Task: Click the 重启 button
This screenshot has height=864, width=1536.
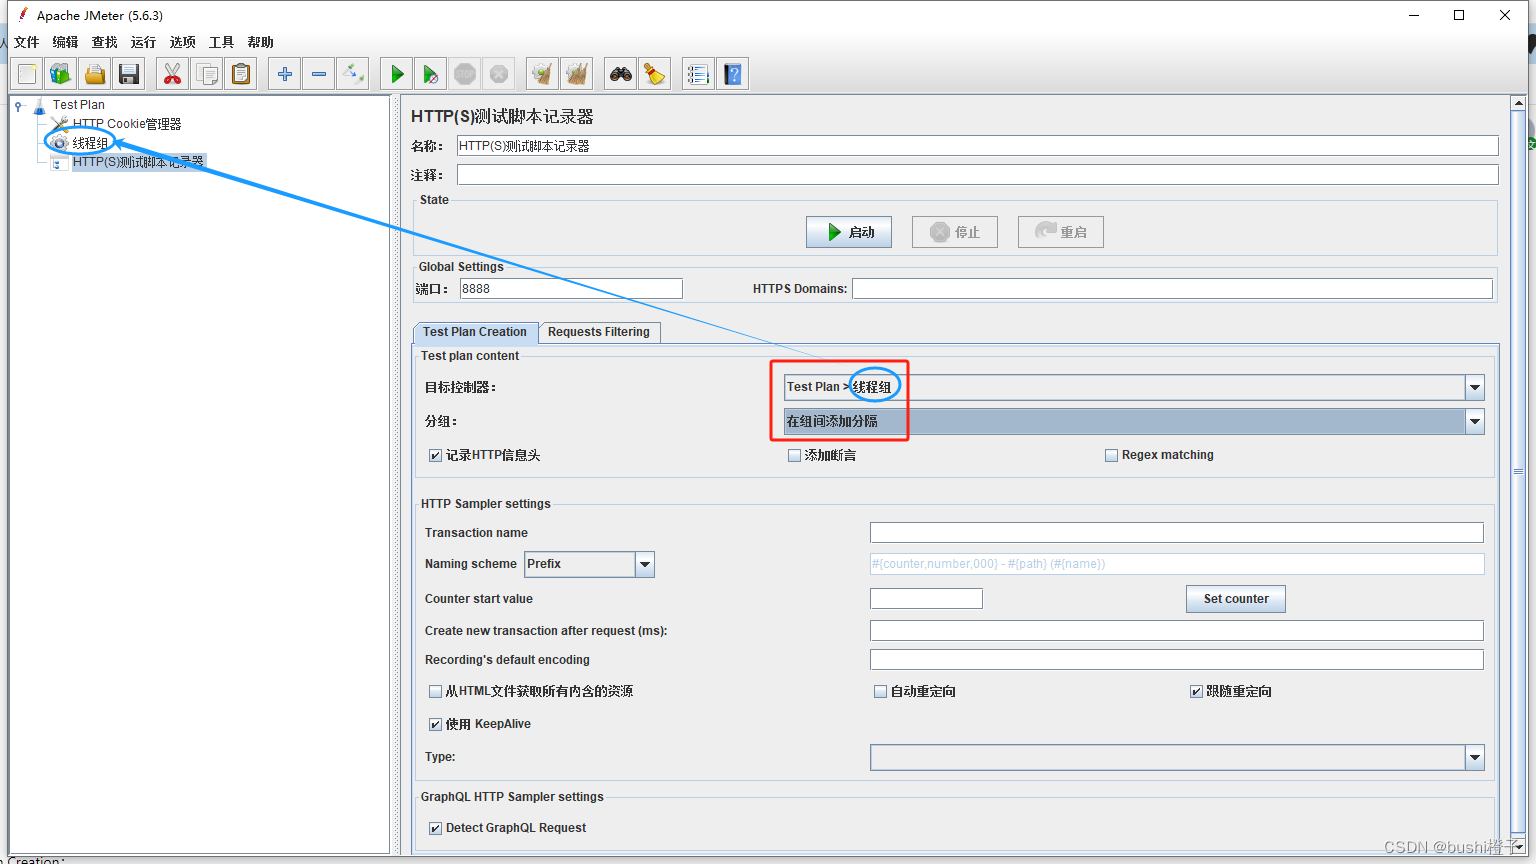Action: [1061, 232]
